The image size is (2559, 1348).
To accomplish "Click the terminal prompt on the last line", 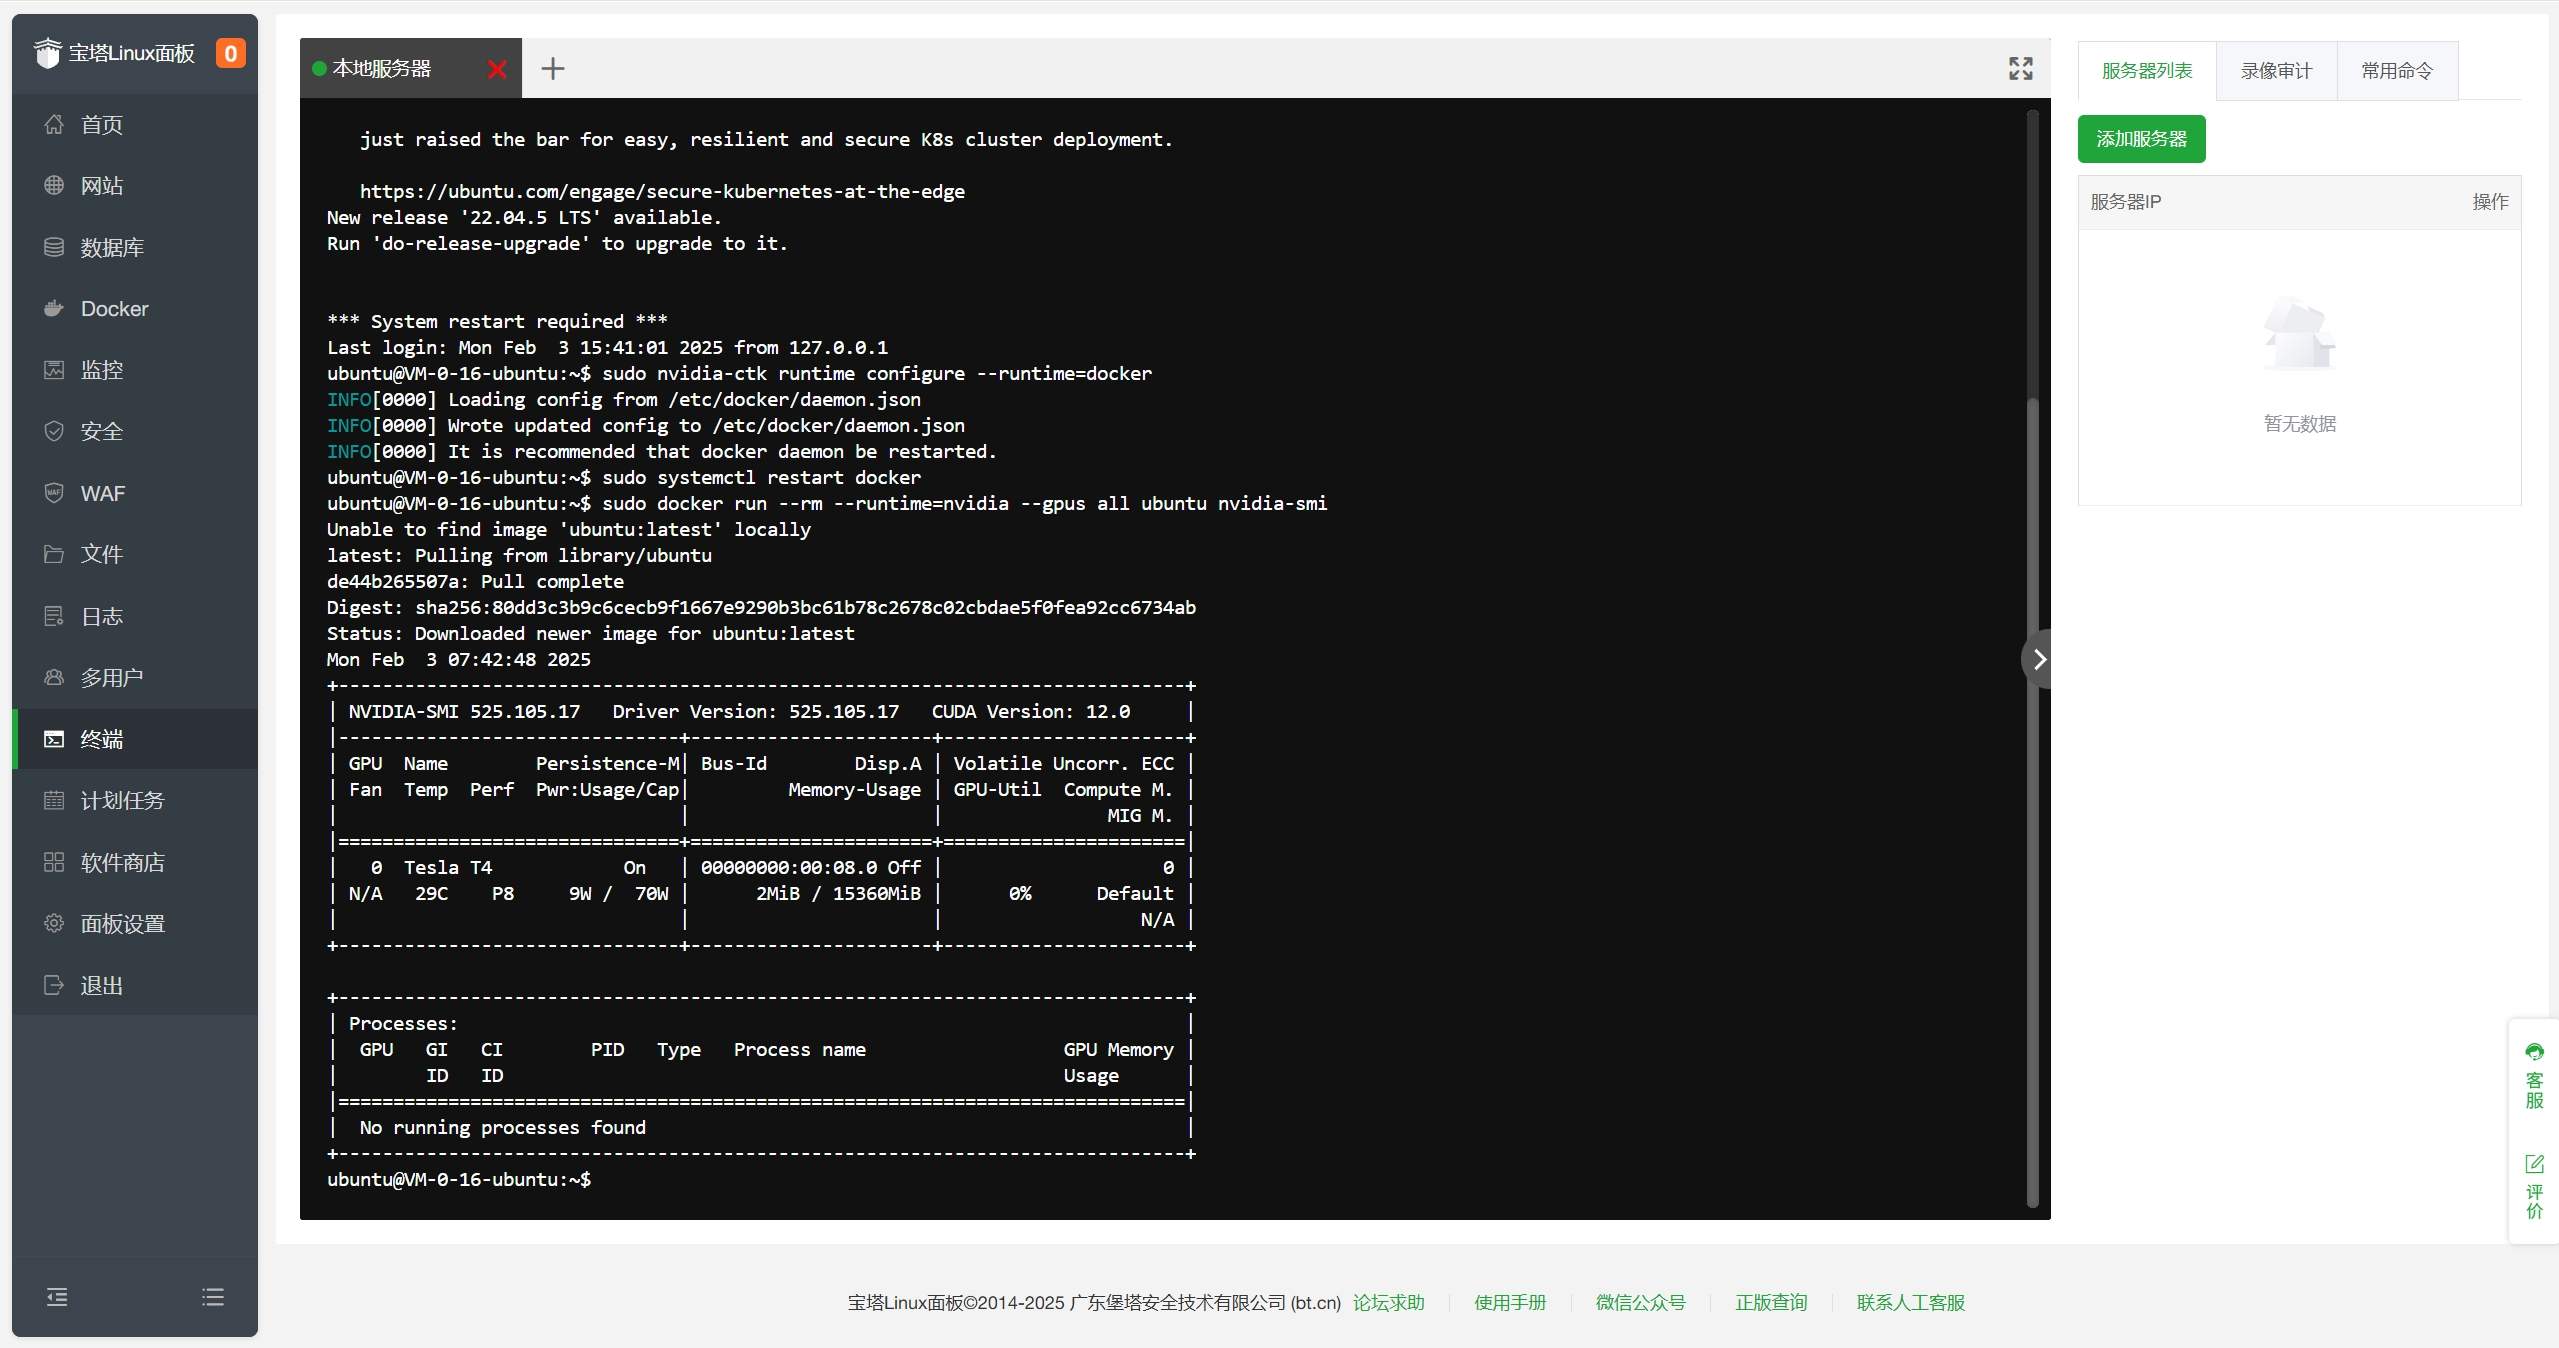I will point(459,1180).
